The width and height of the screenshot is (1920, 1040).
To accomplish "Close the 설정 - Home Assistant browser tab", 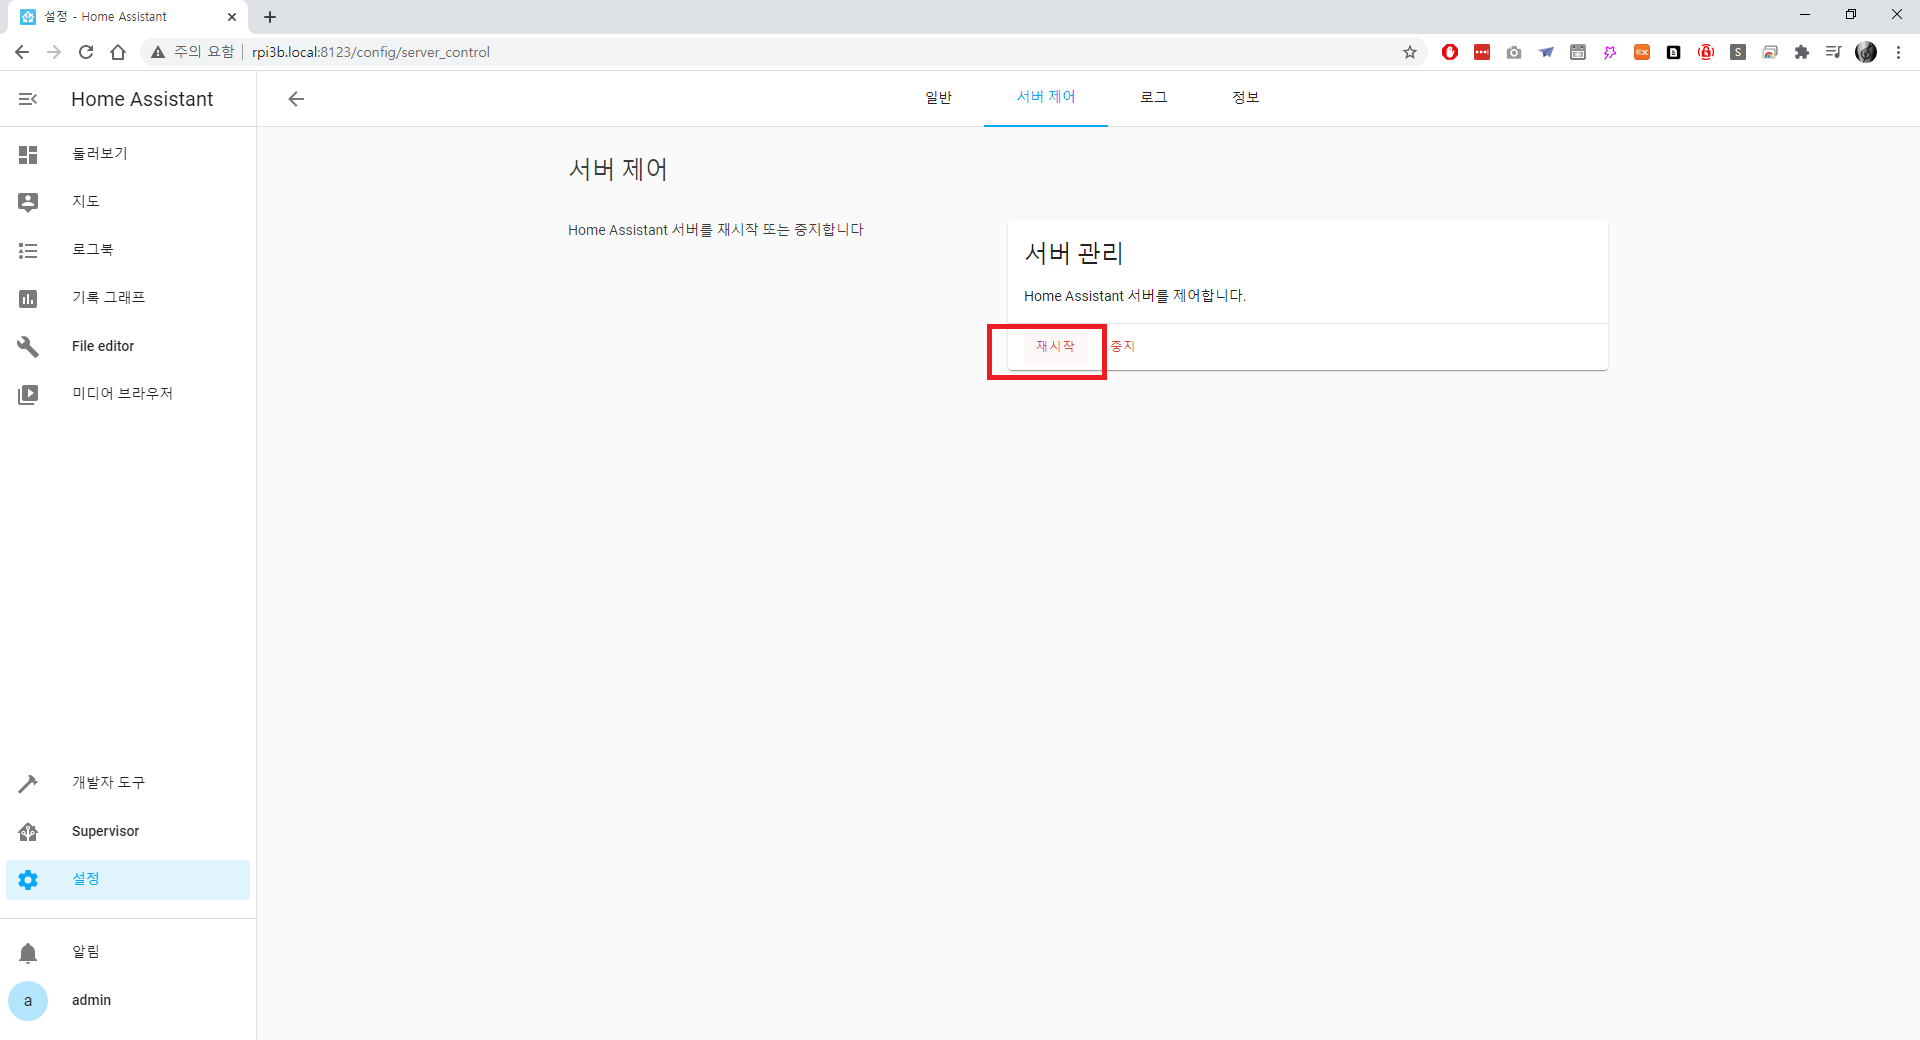I will pos(232,17).
